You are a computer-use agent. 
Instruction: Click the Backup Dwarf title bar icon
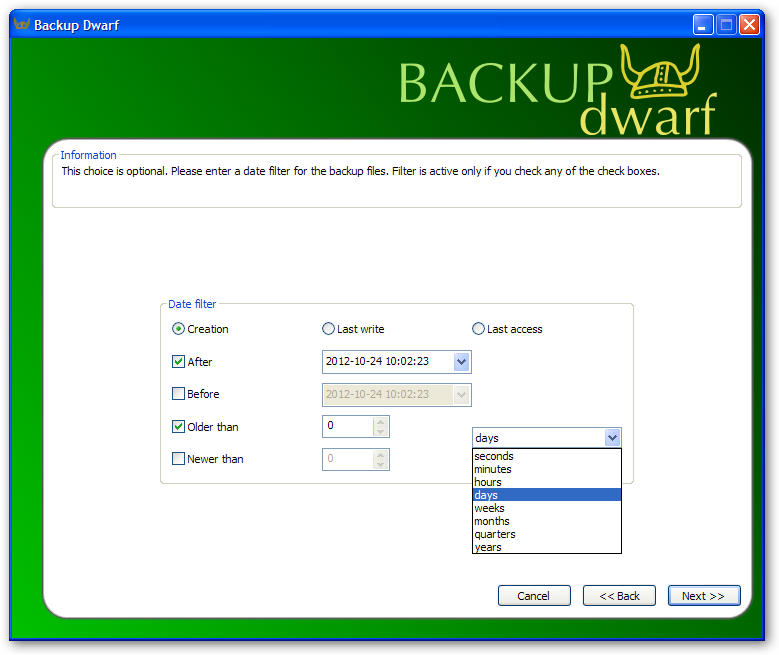click(x=22, y=24)
